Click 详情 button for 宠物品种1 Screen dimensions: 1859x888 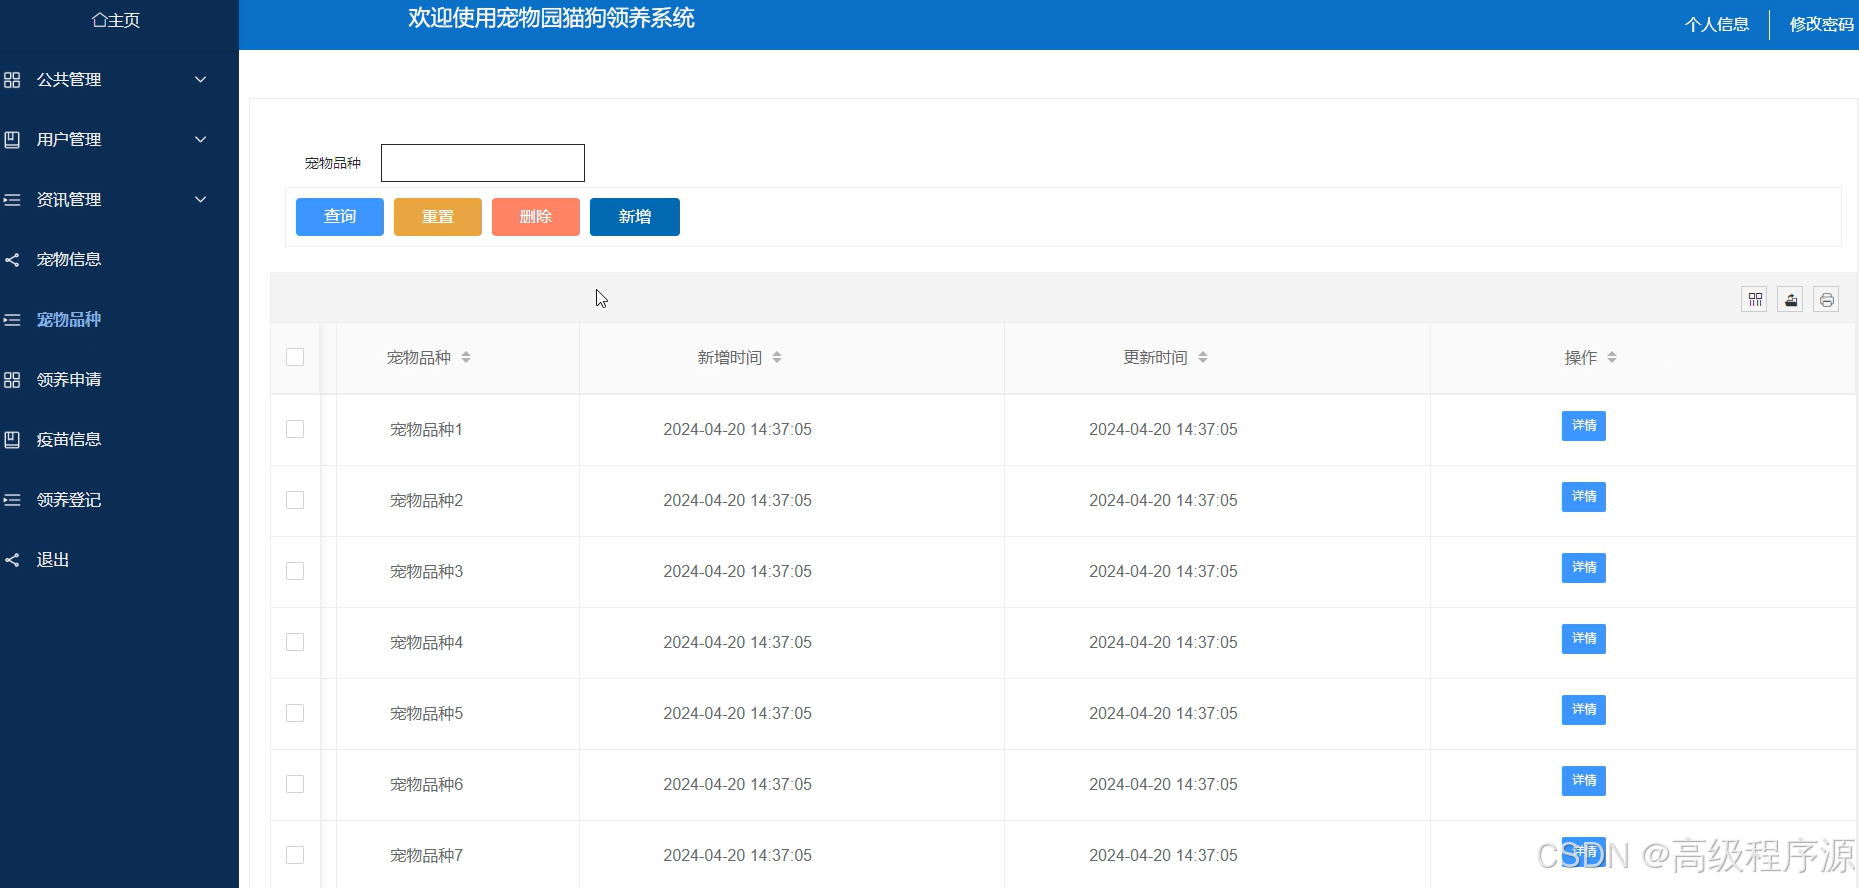(x=1584, y=426)
